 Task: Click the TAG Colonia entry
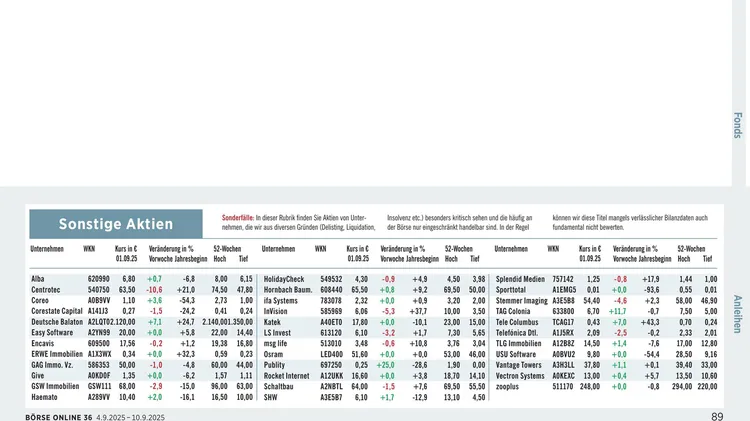tap(513, 311)
